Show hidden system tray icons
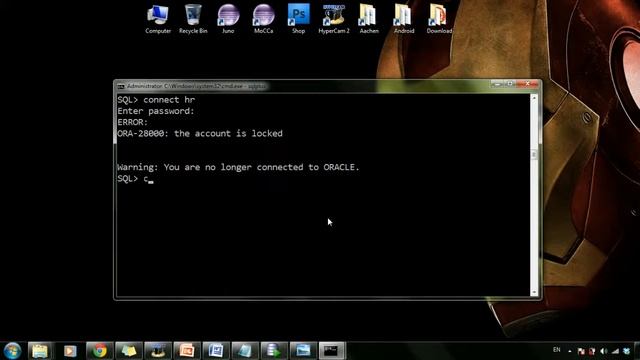This screenshot has width=640, height=360. (x=570, y=351)
